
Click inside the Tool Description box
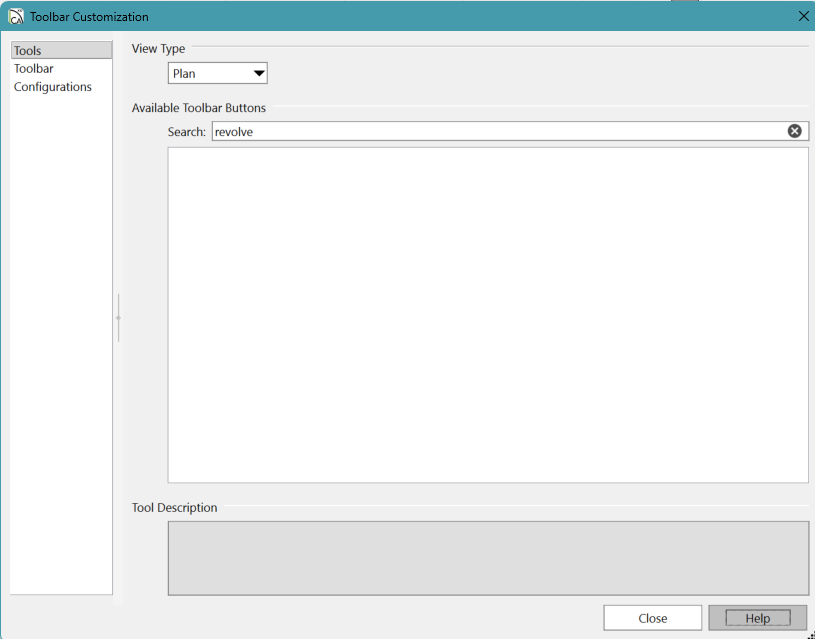point(487,557)
